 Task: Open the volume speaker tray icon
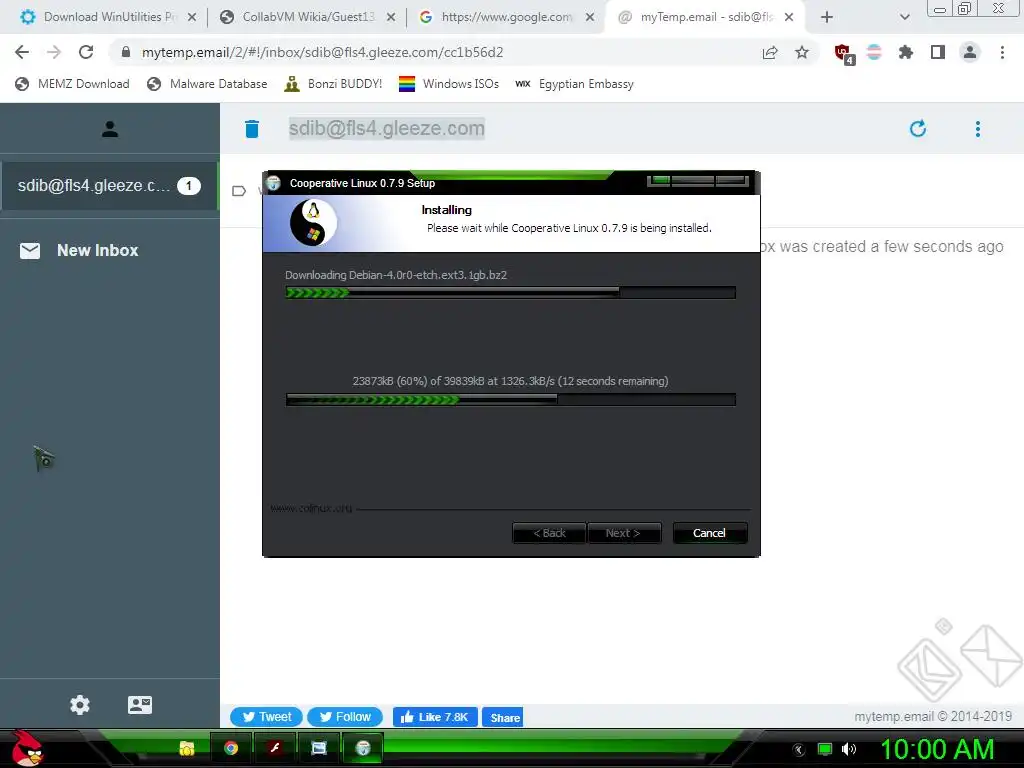pyautogui.click(x=849, y=749)
